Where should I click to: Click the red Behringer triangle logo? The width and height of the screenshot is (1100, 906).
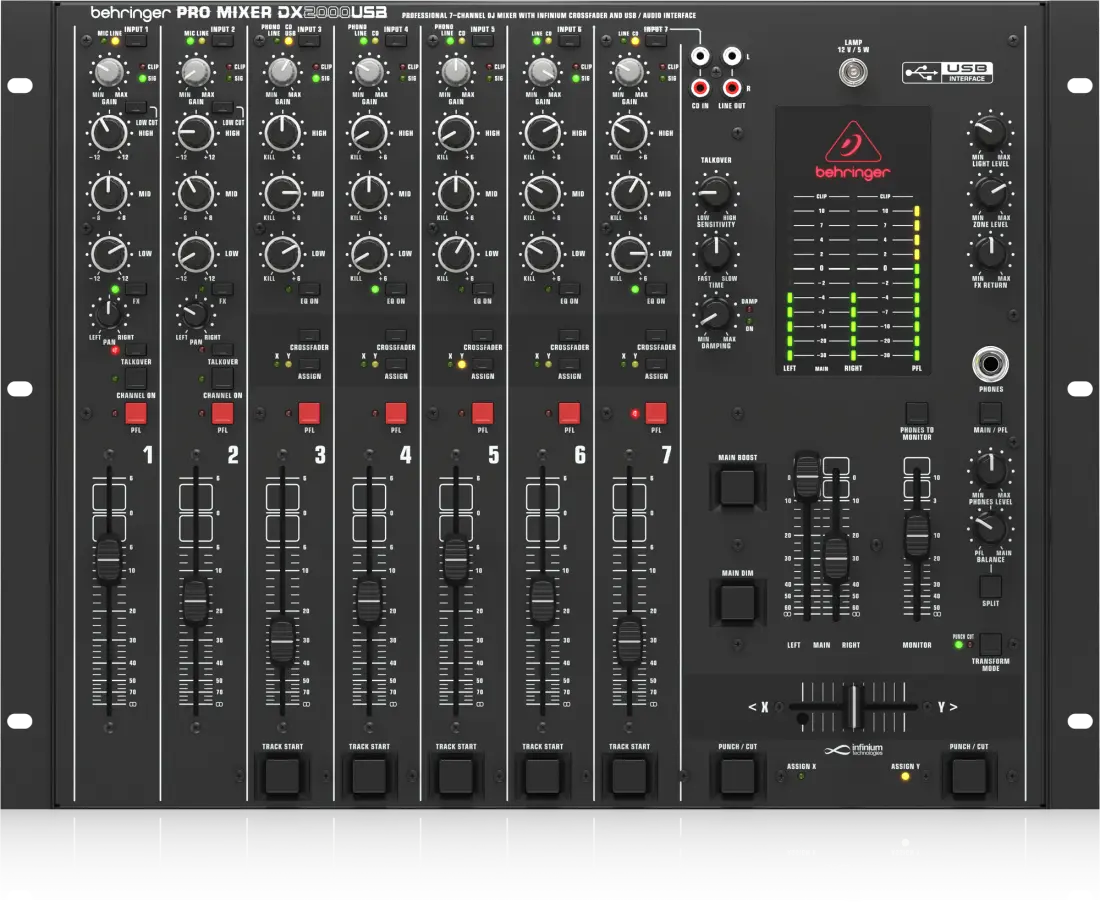pos(853,141)
